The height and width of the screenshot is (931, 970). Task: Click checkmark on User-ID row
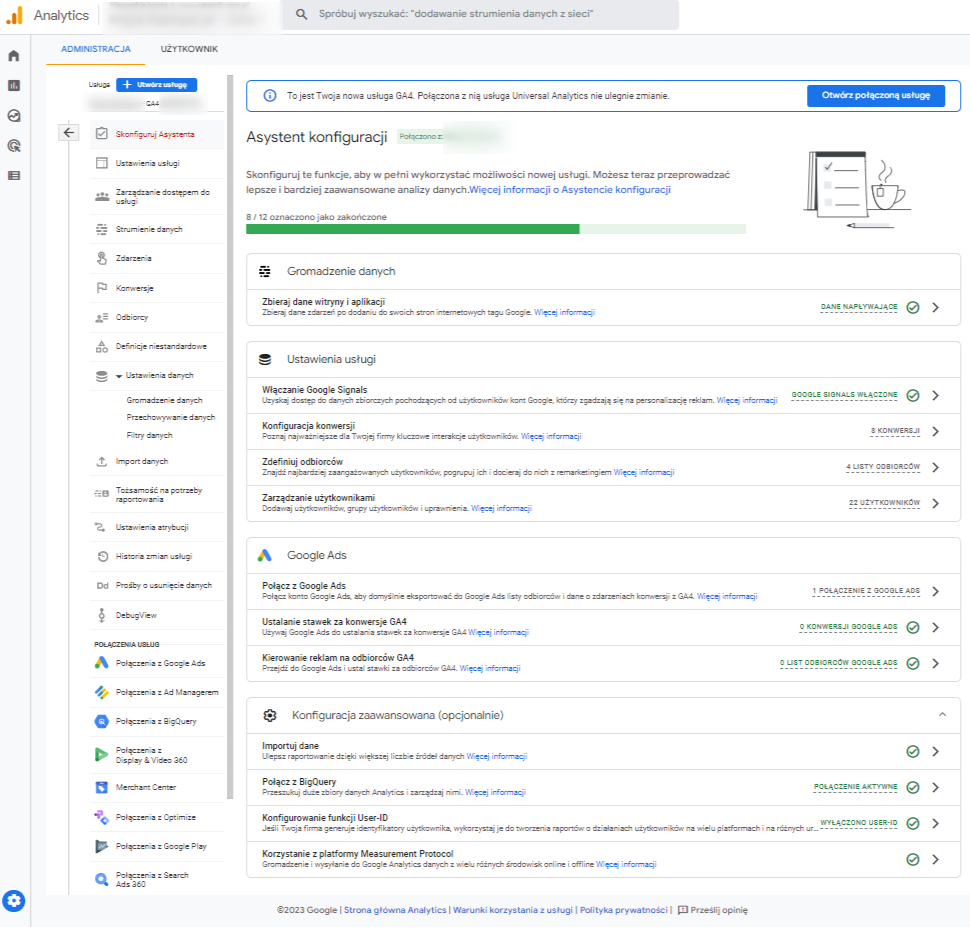[912, 823]
